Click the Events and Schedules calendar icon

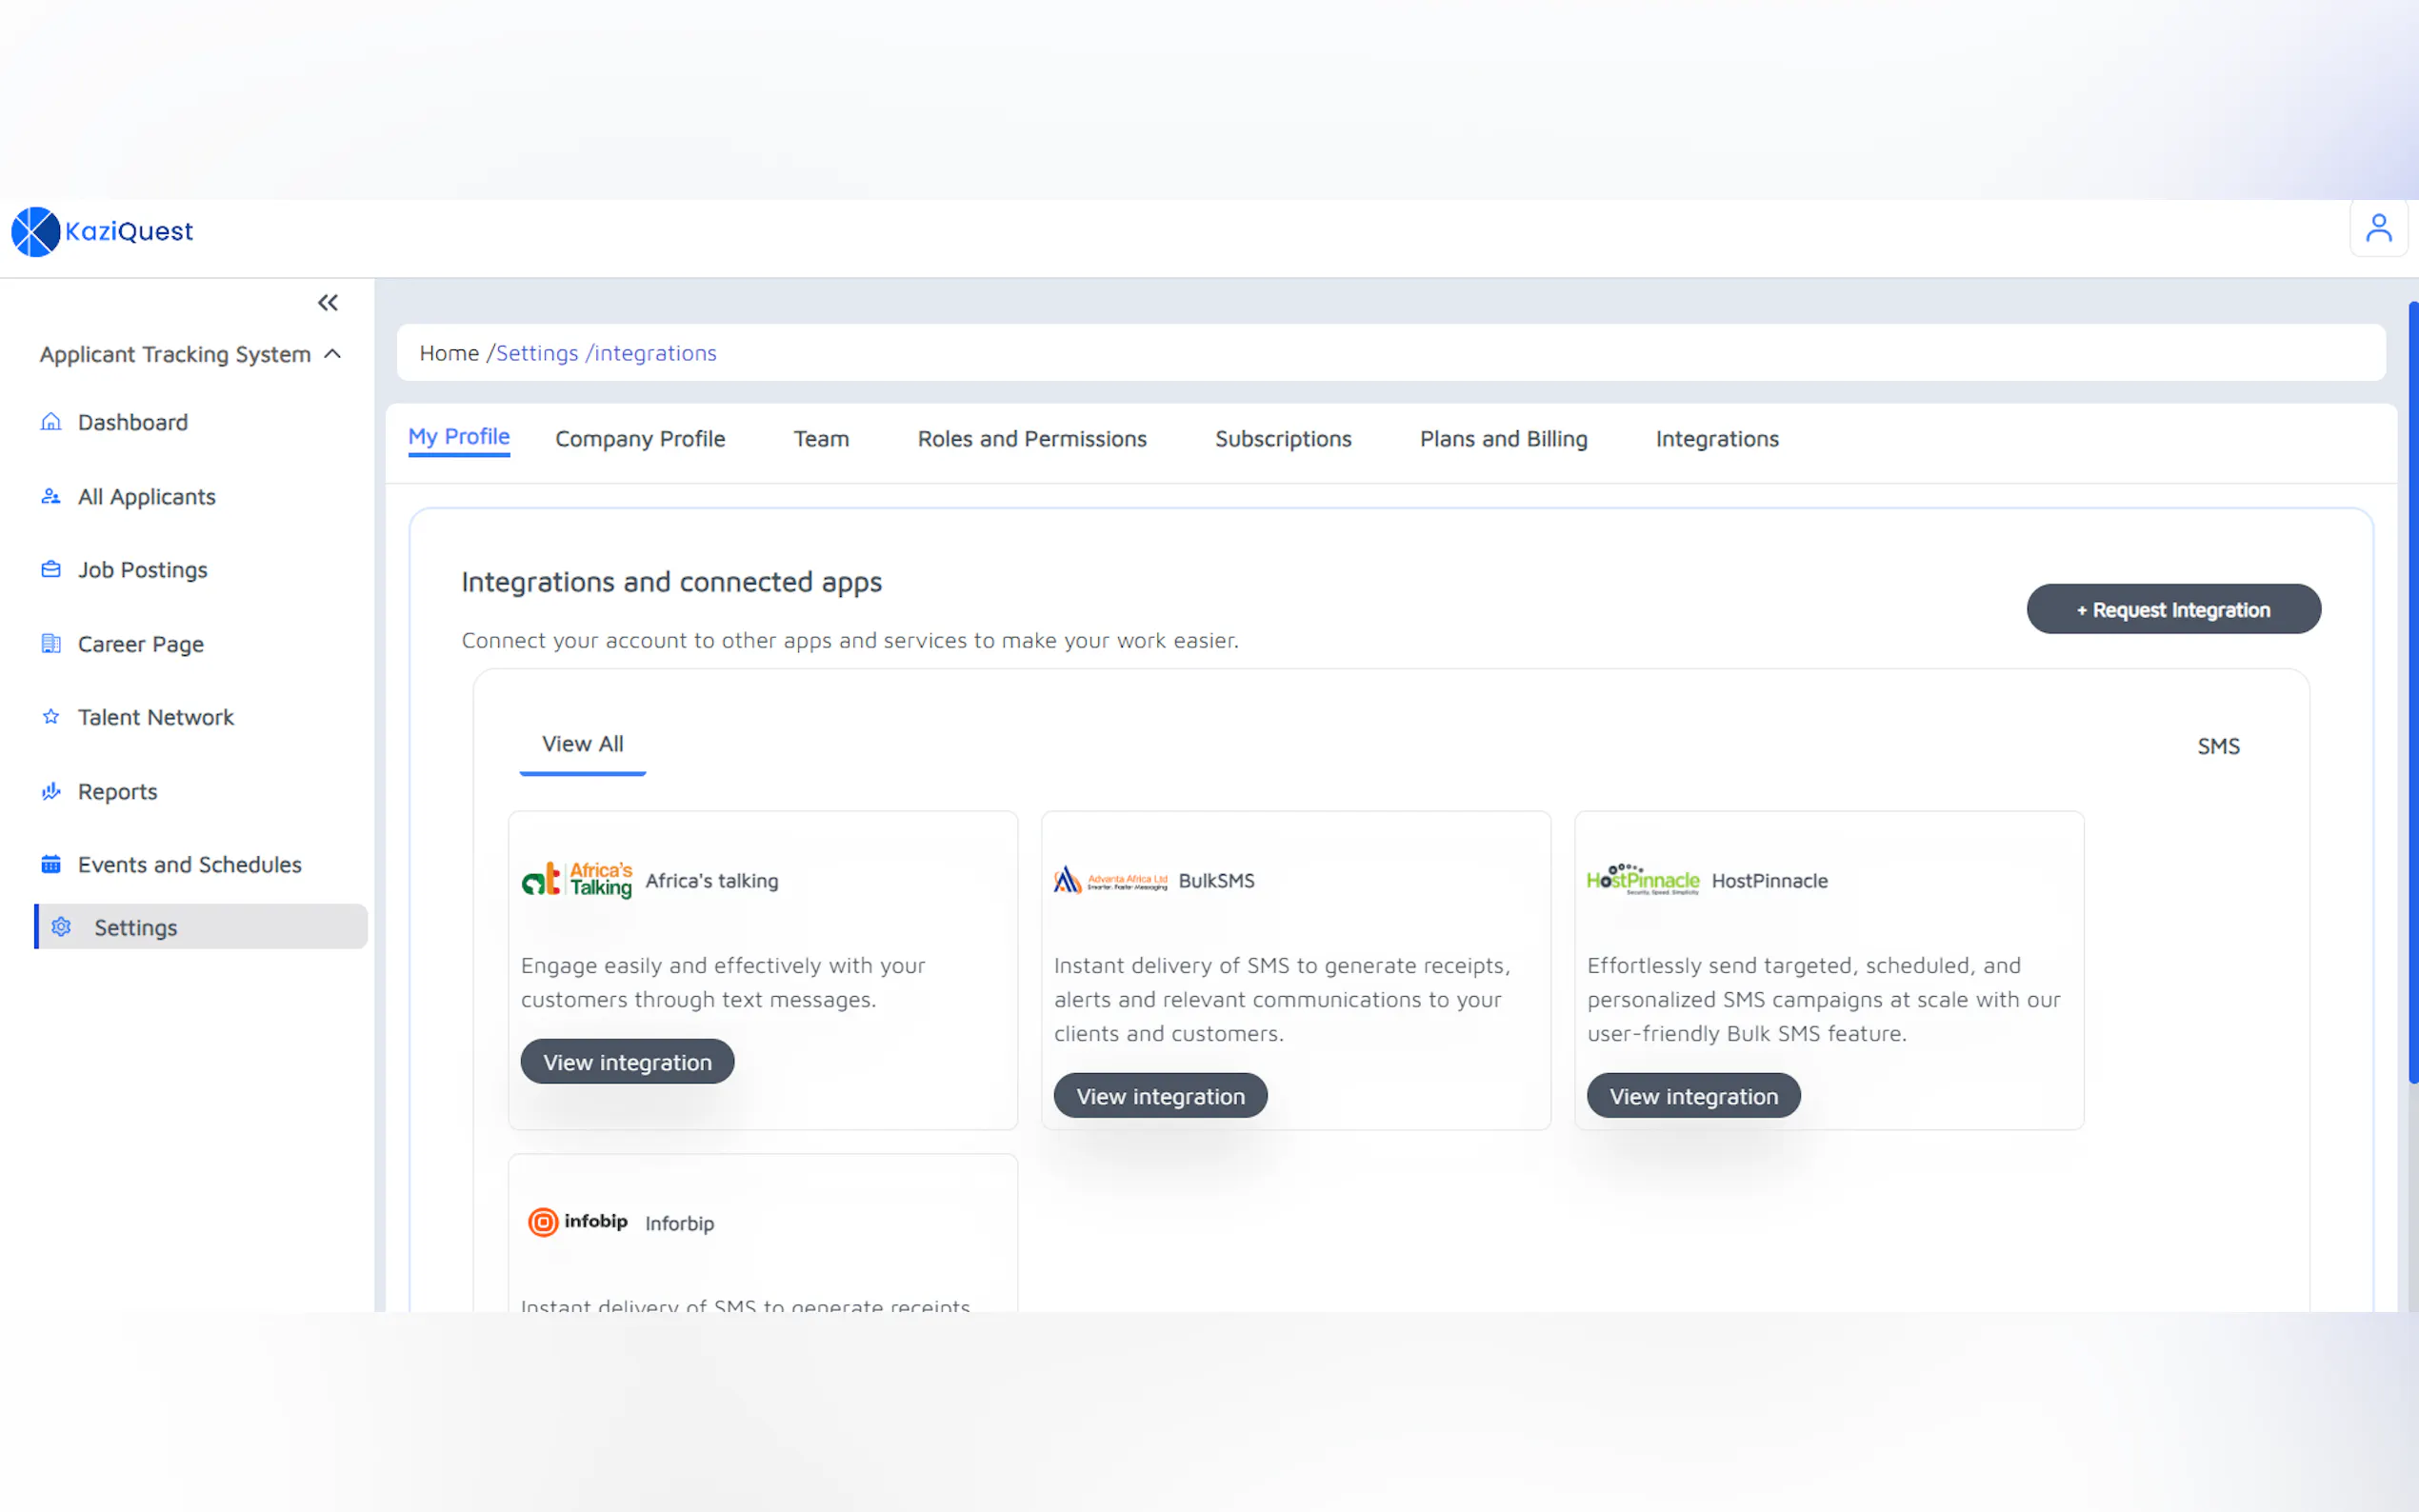point(51,865)
